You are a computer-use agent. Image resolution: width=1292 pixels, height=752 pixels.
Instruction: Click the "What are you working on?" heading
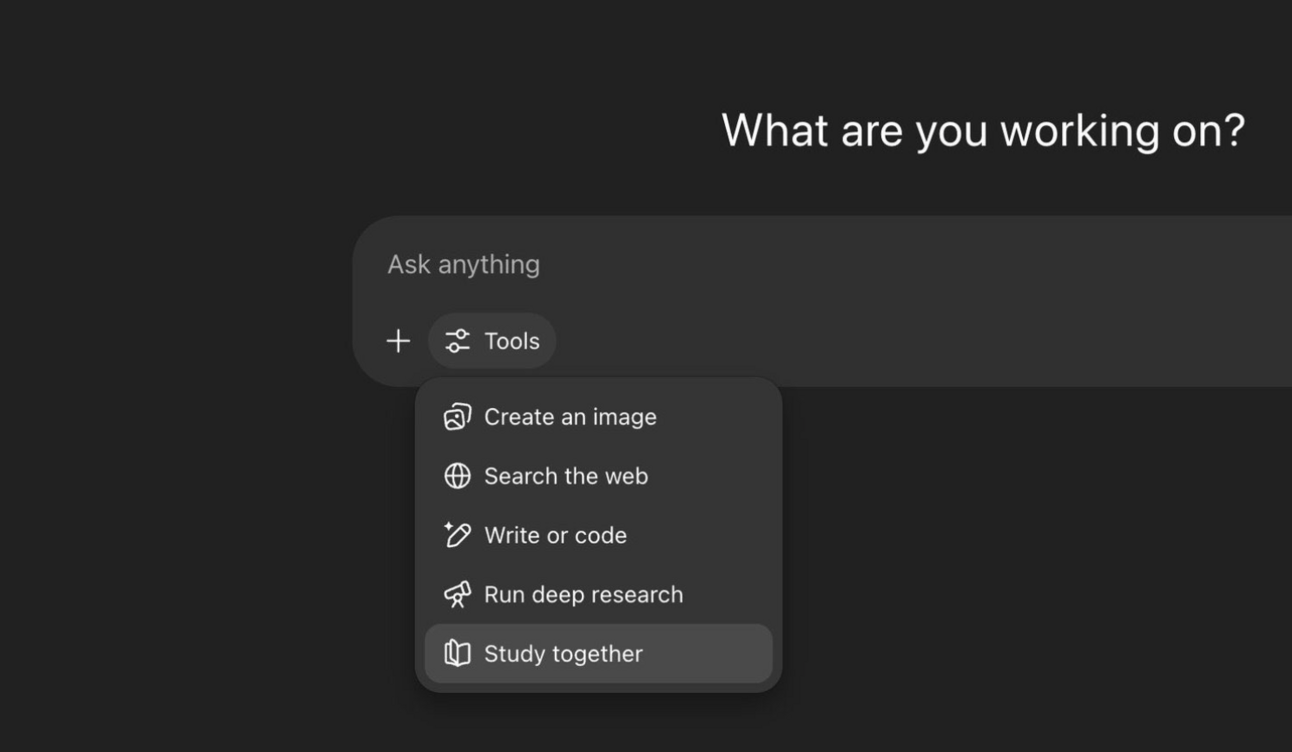pos(982,131)
